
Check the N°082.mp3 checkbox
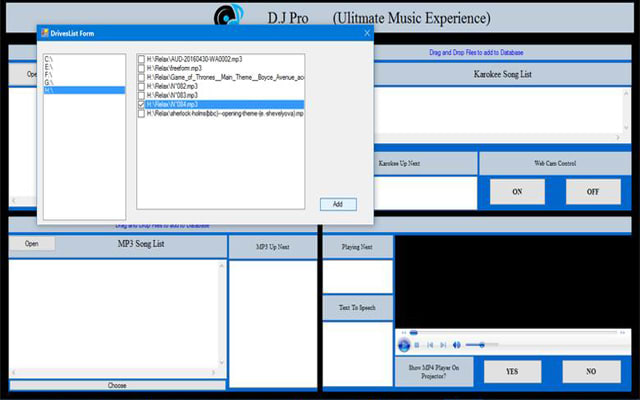pos(141,87)
